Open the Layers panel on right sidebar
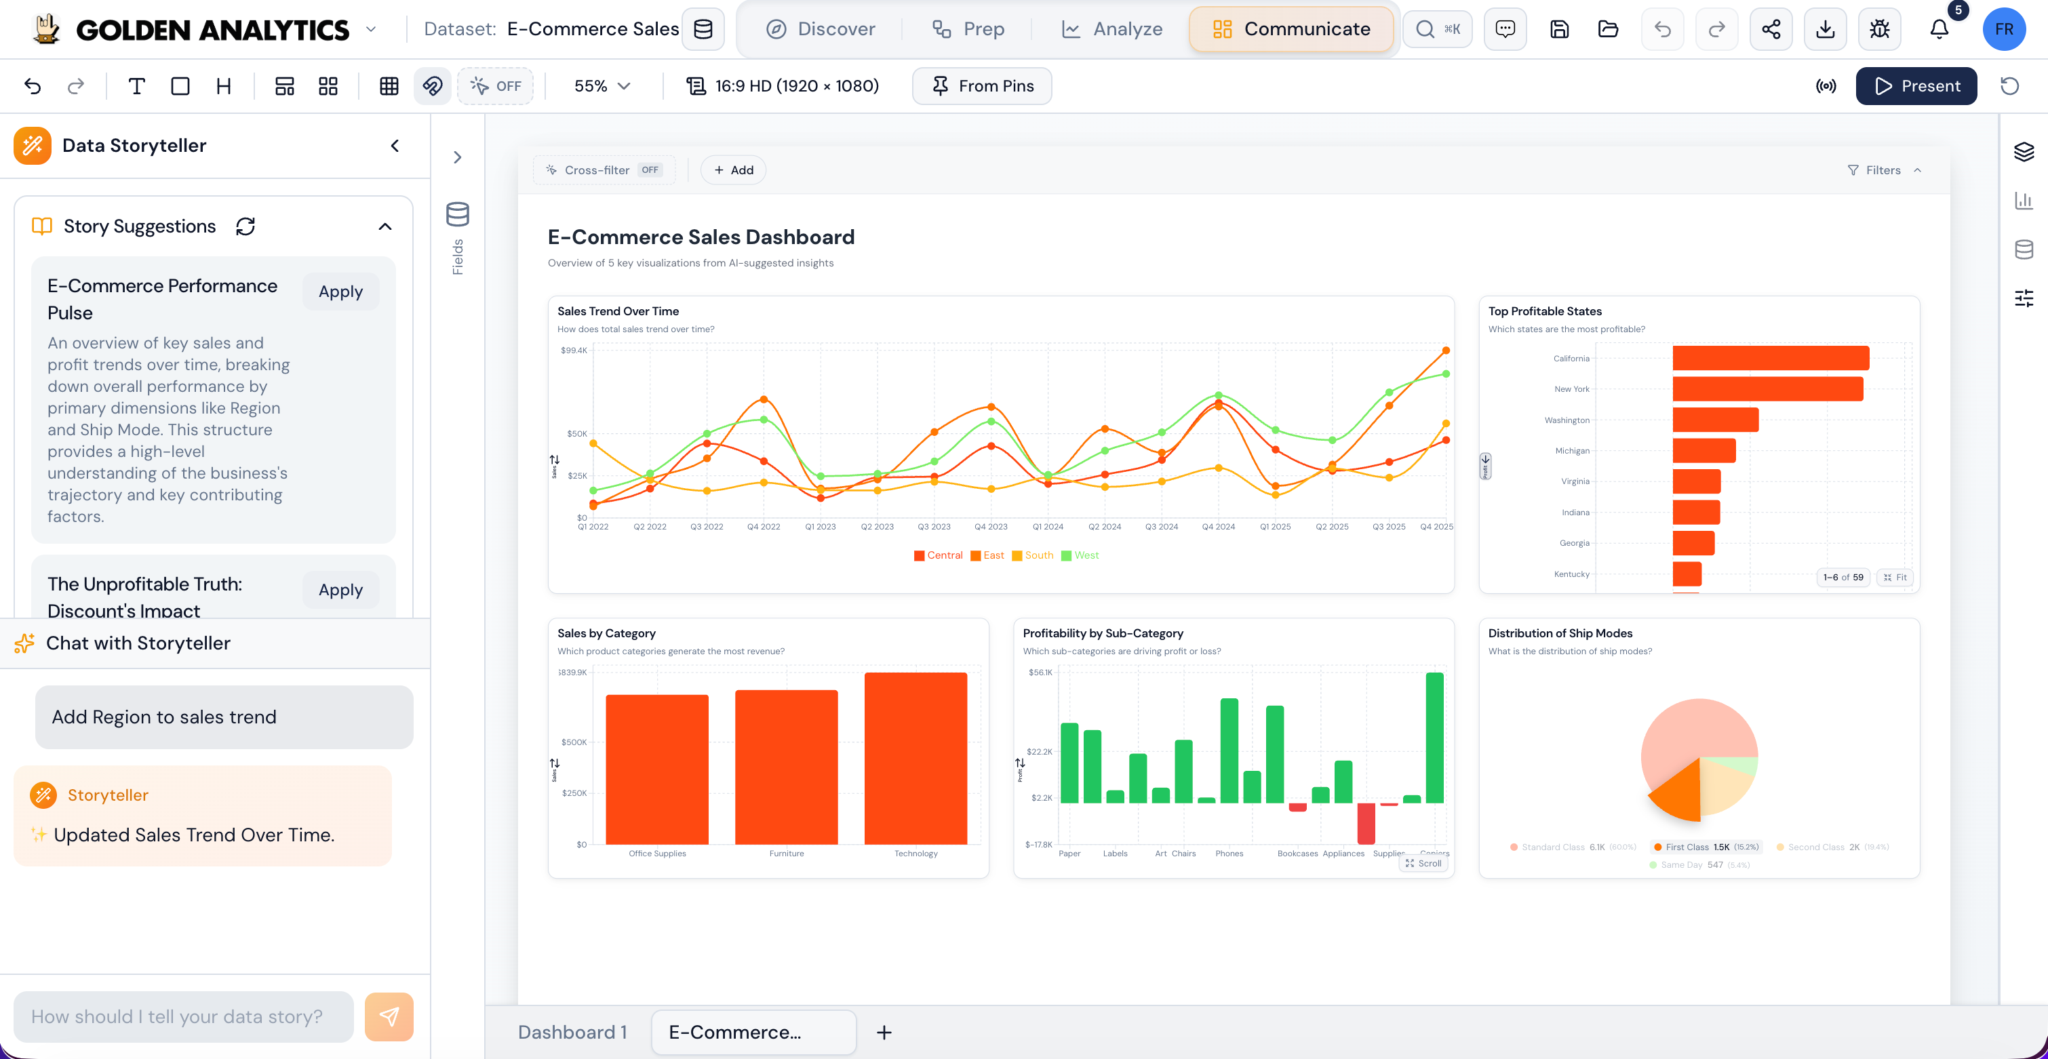 point(2025,151)
